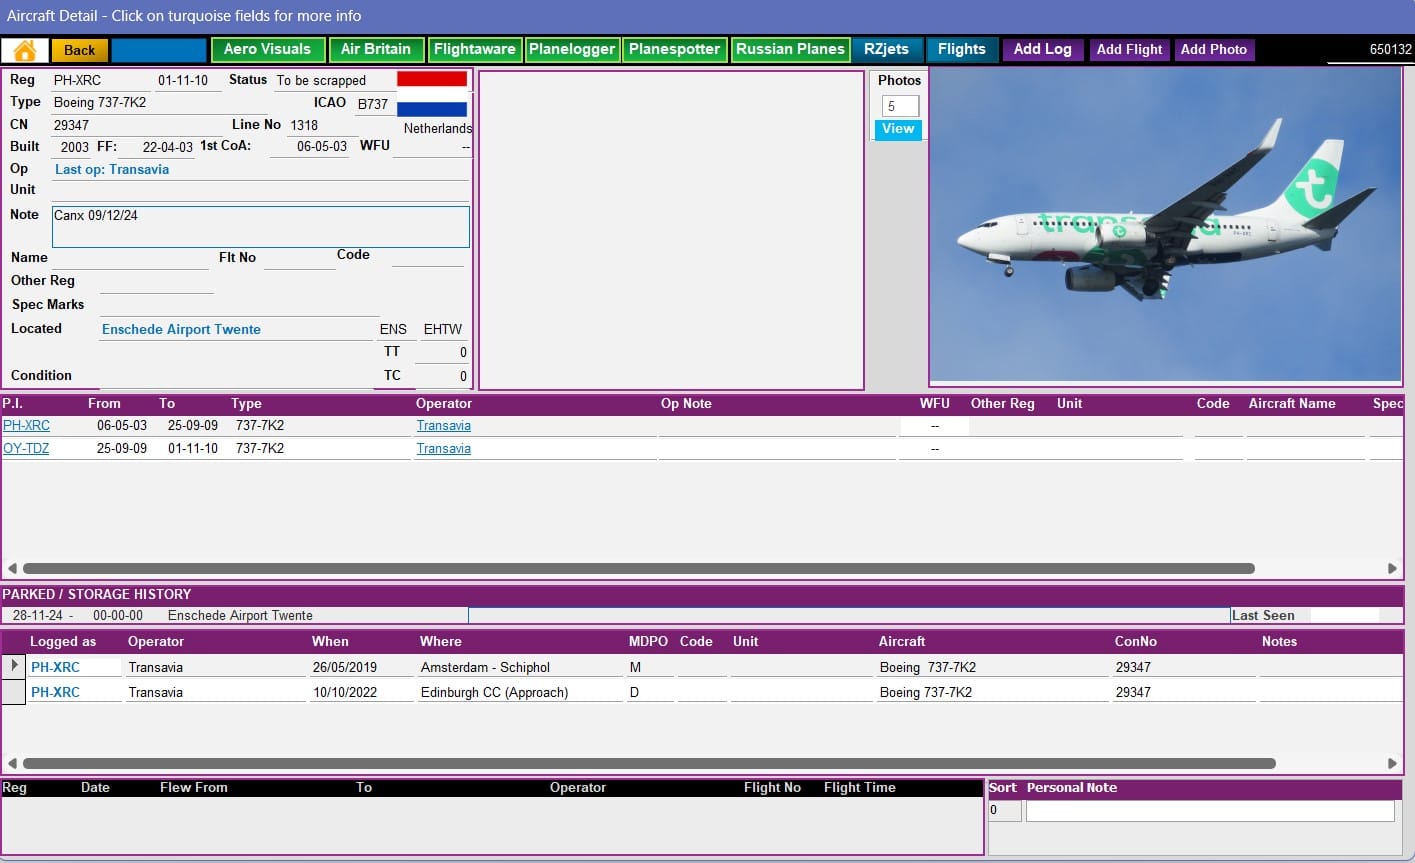Open PH-XRC in the P.I. history
The width and height of the screenshot is (1415, 863).
(26, 425)
